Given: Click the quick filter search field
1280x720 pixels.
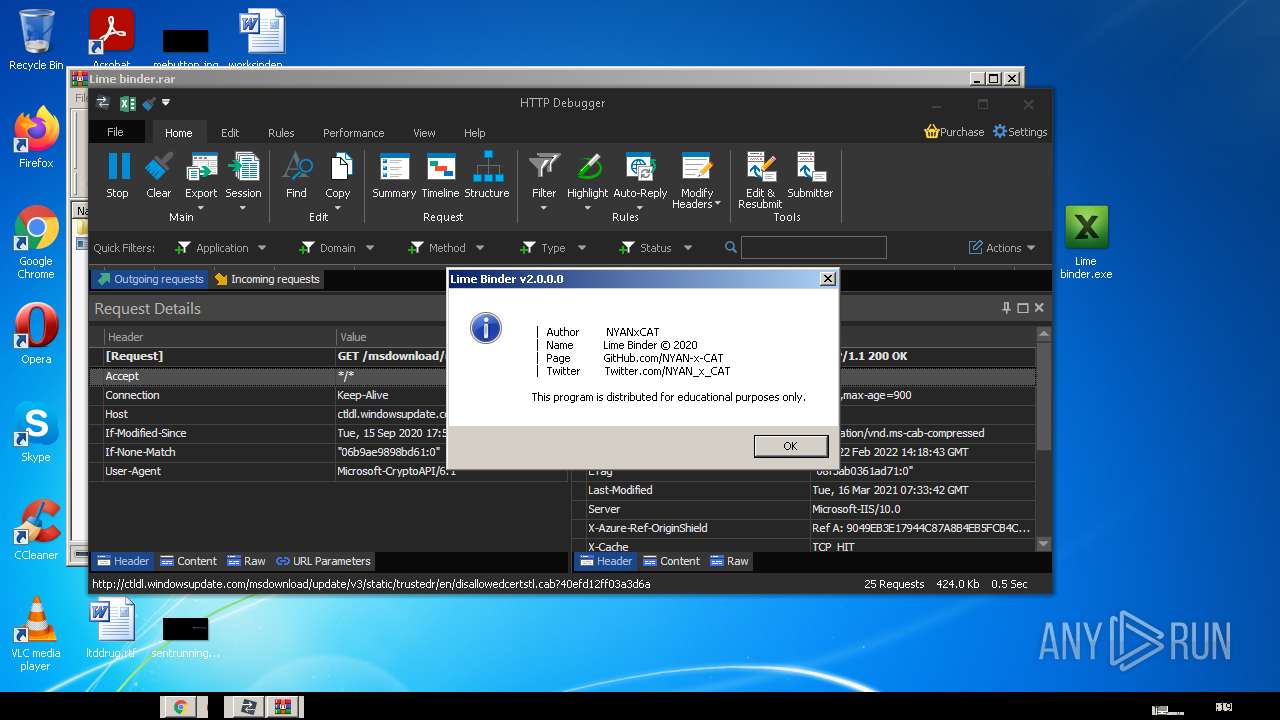Looking at the screenshot, I should 813,247.
